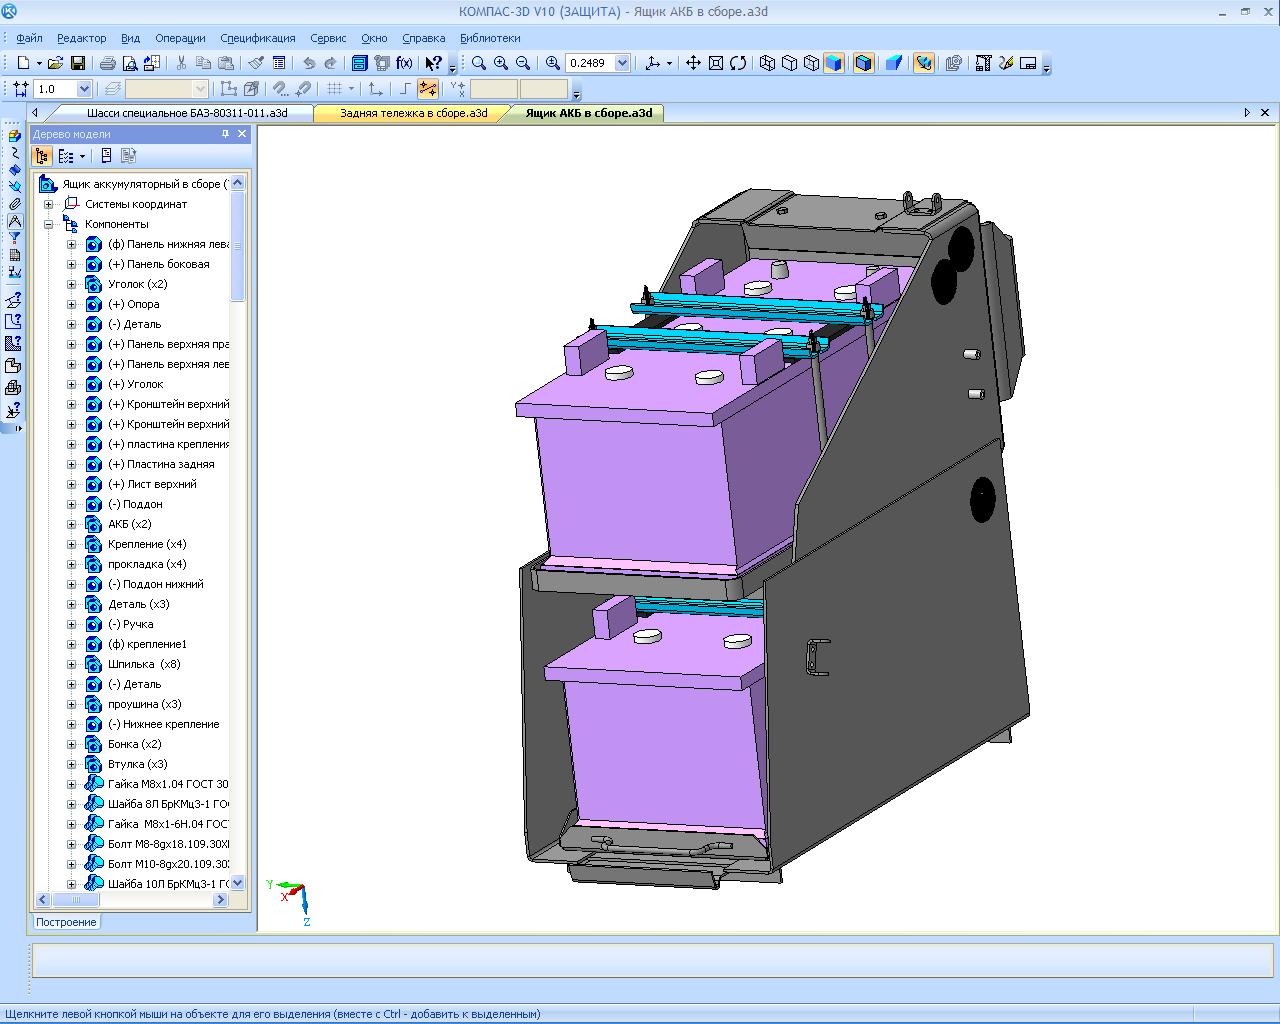
Task: Open the zoom scale 0.2489 dropdown
Action: (x=623, y=63)
